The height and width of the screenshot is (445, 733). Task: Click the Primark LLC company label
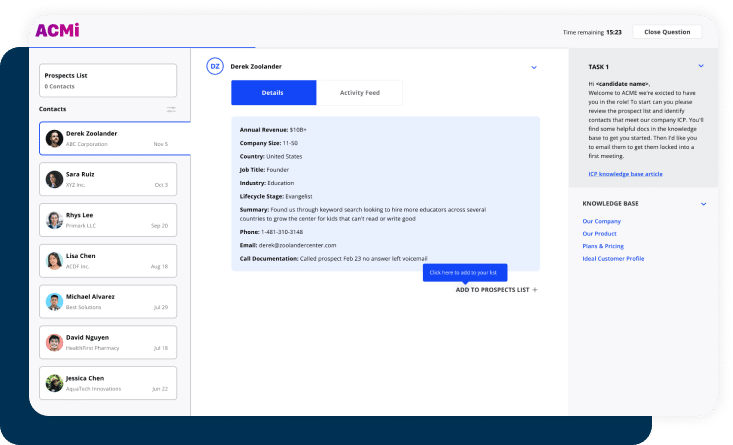(x=81, y=226)
